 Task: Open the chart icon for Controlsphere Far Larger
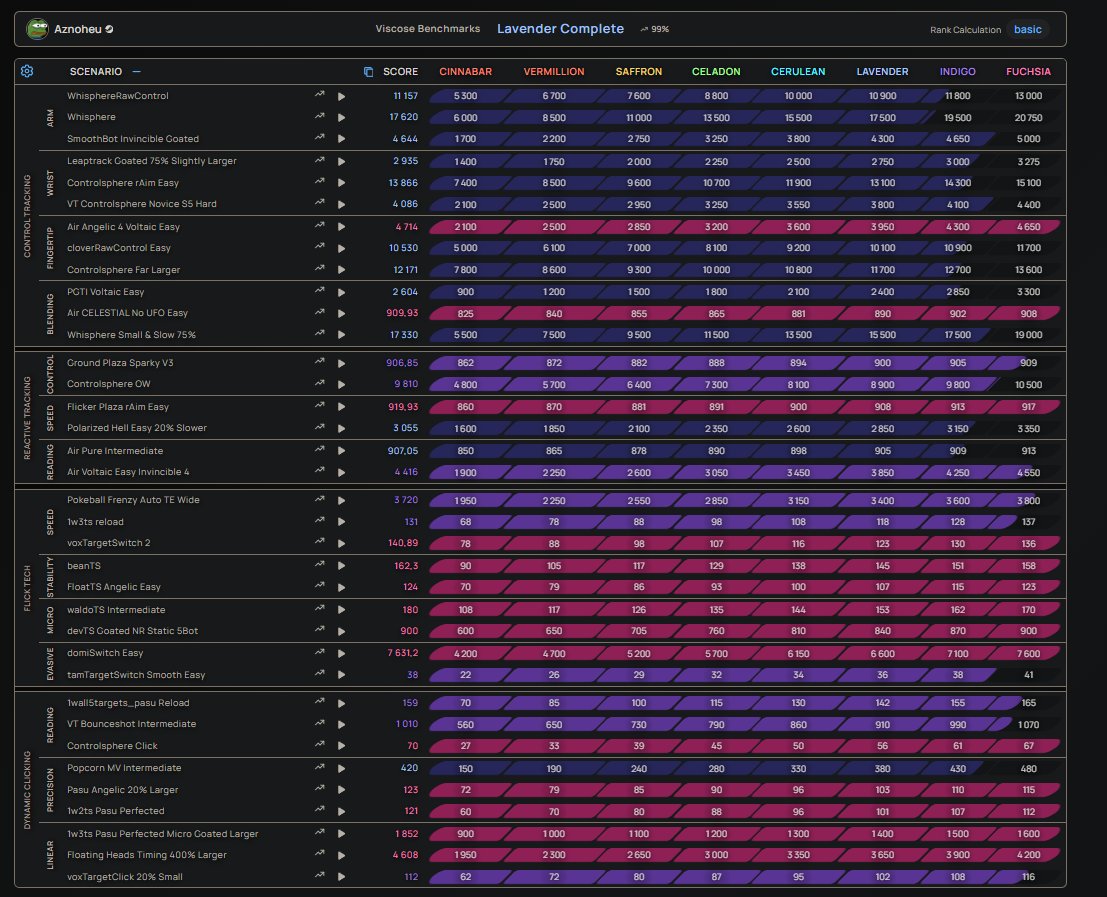pos(320,269)
